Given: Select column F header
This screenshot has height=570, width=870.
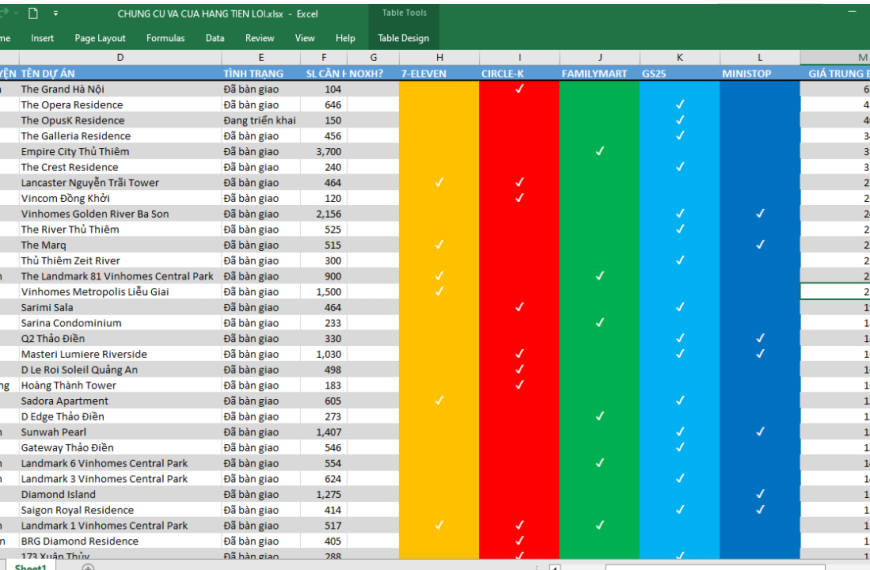Looking at the screenshot, I should click(323, 57).
